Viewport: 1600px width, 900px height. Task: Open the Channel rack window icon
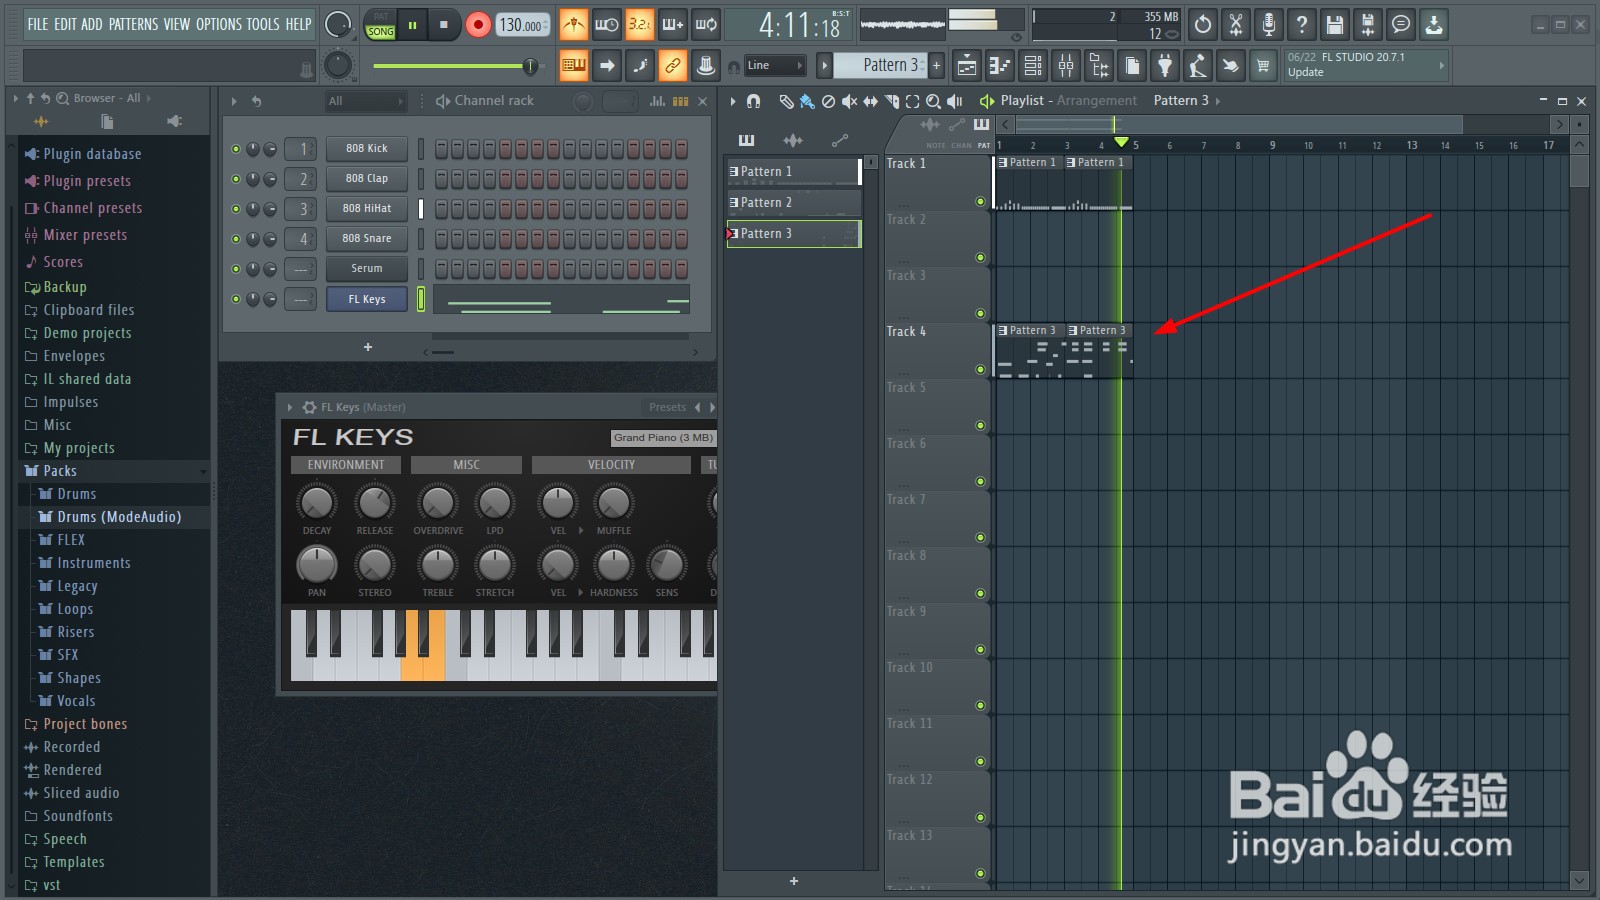tap(1033, 66)
